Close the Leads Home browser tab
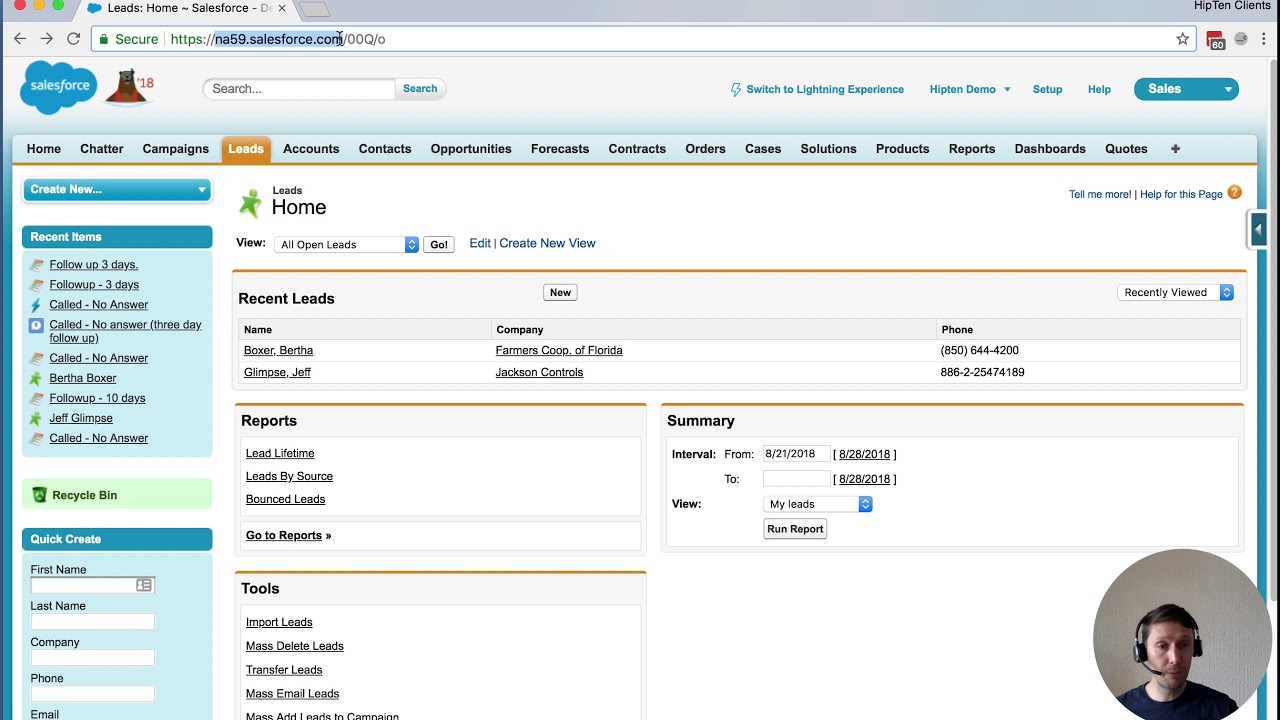Screen dimensions: 1280x720 click(282, 8)
